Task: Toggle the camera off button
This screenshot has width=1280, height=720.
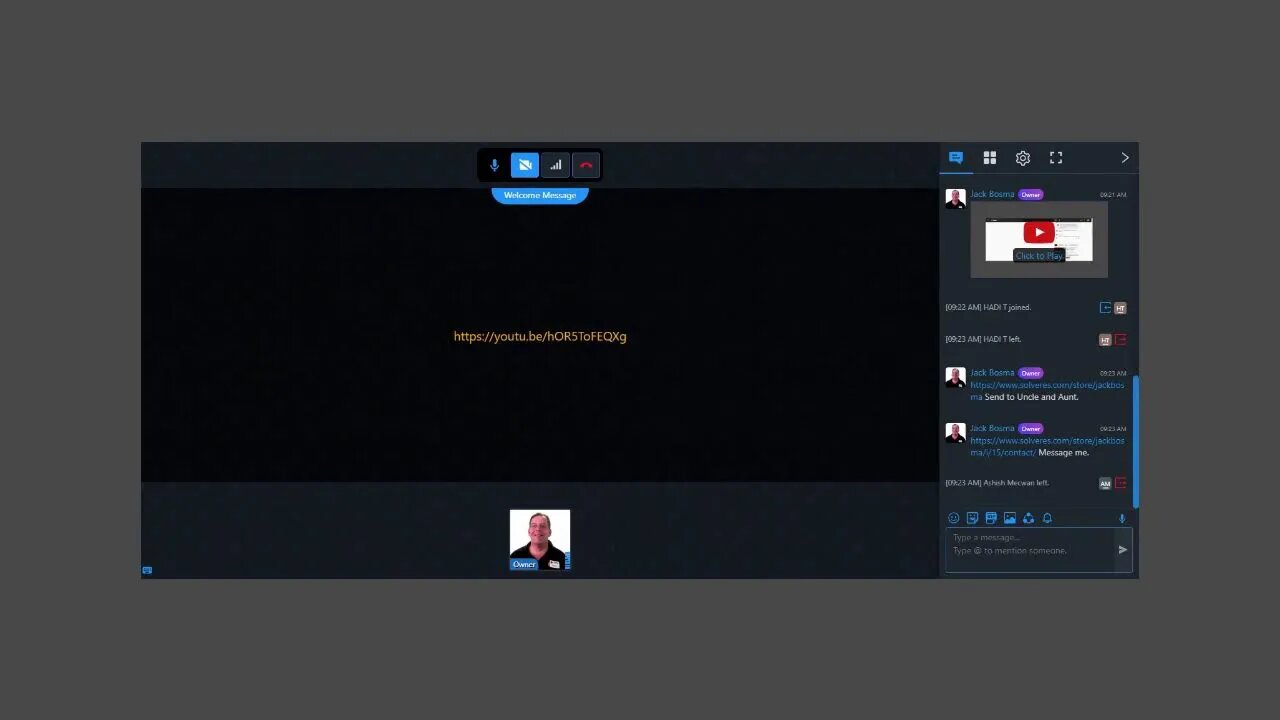Action: 525,165
